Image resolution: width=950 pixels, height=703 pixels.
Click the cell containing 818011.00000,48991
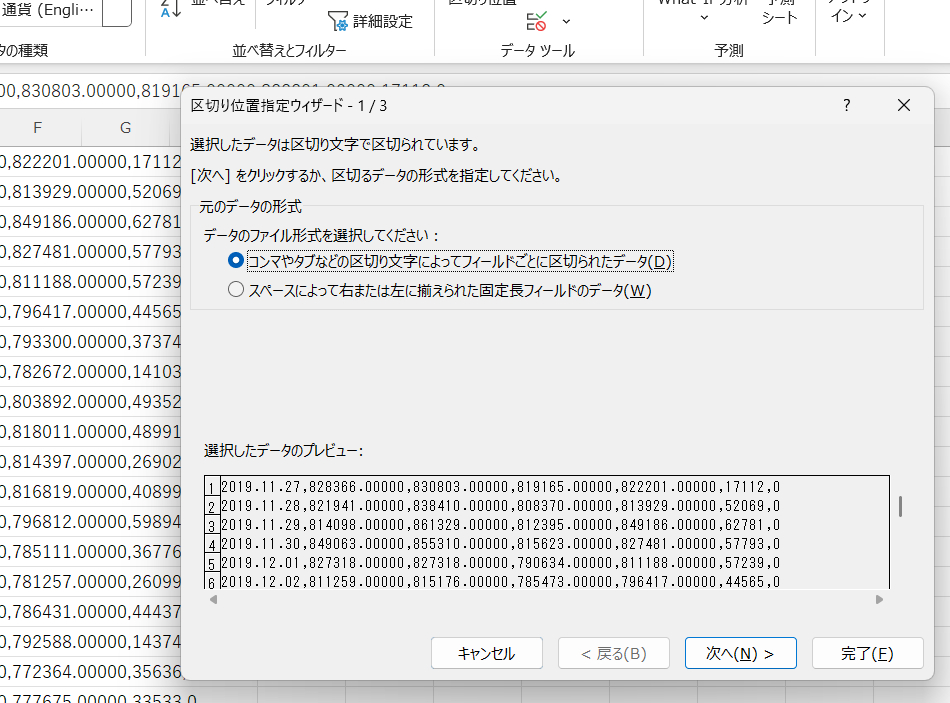pos(91,431)
